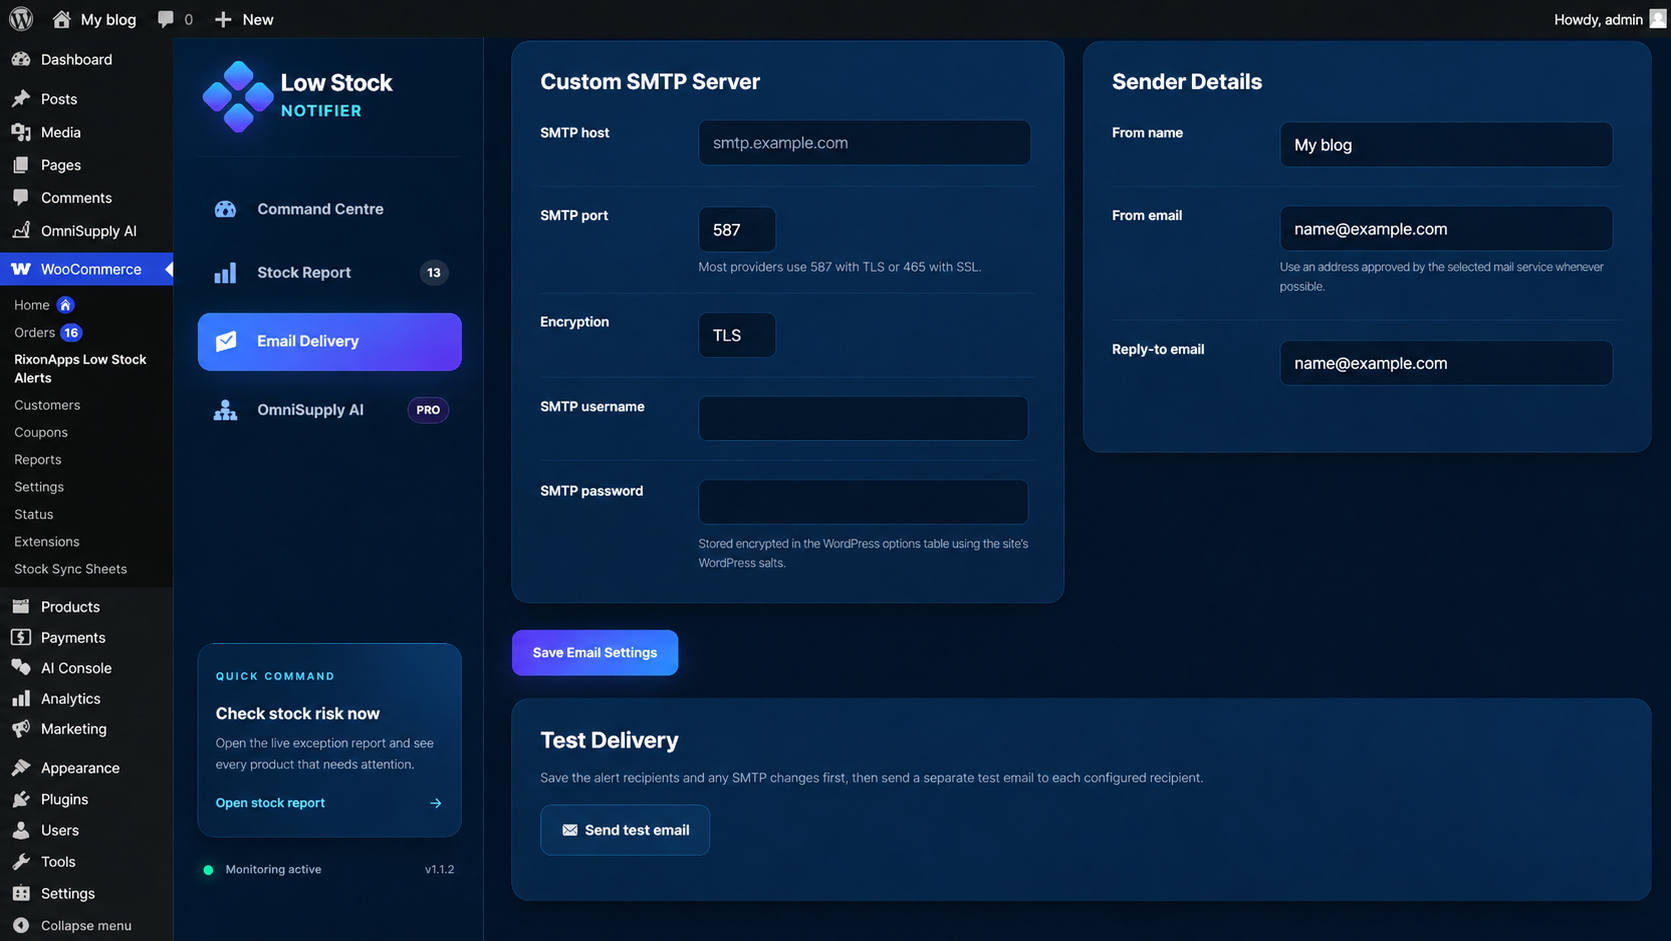Click the Command Centre gauge icon
Screen dimensions: 1671x941
[225, 209]
